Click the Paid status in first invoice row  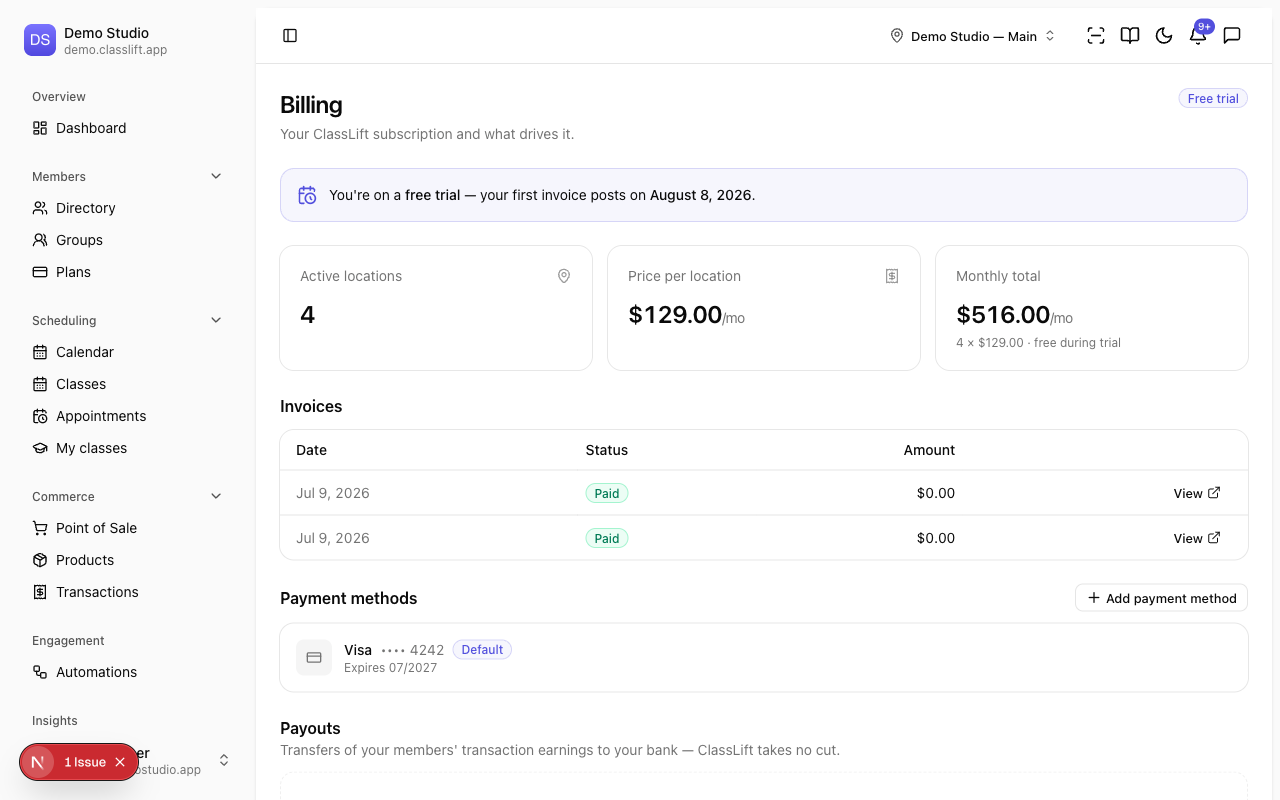click(x=607, y=493)
